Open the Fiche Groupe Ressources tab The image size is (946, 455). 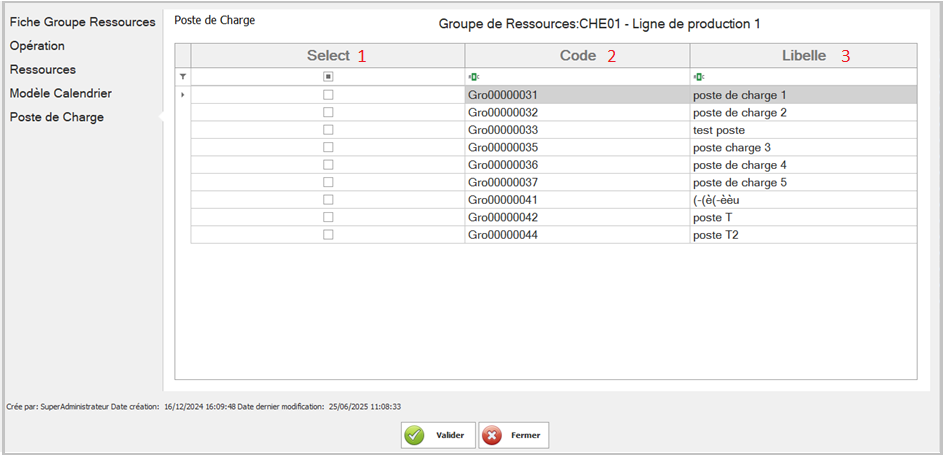82,22
